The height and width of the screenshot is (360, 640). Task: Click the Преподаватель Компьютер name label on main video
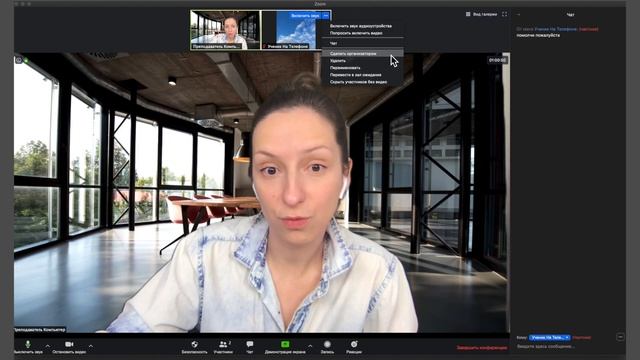[x=40, y=329]
